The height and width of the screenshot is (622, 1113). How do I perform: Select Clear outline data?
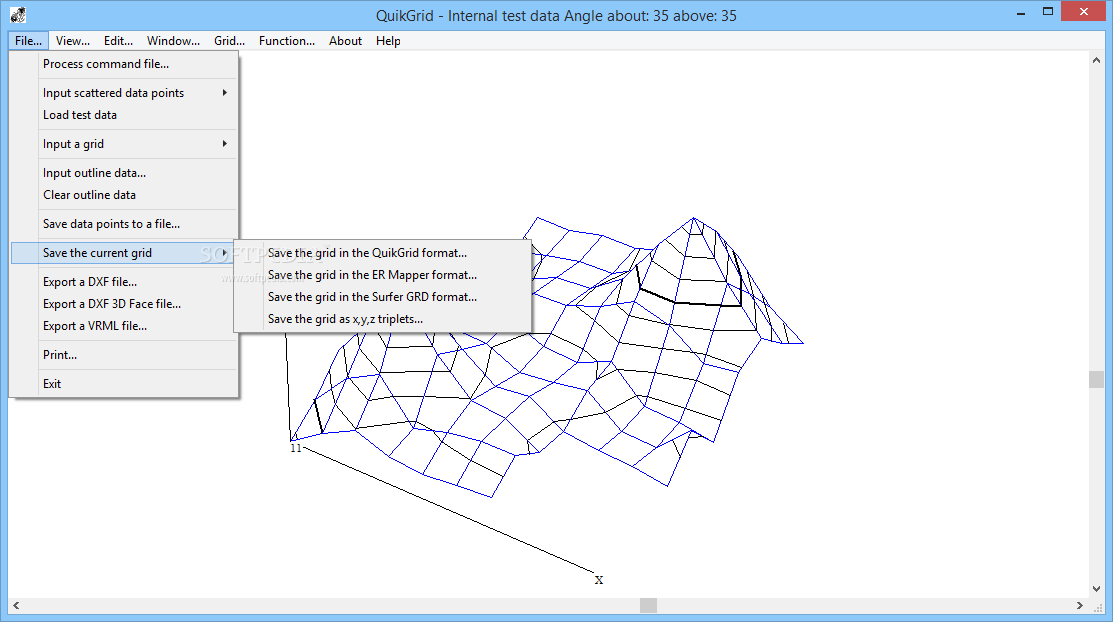point(124,195)
